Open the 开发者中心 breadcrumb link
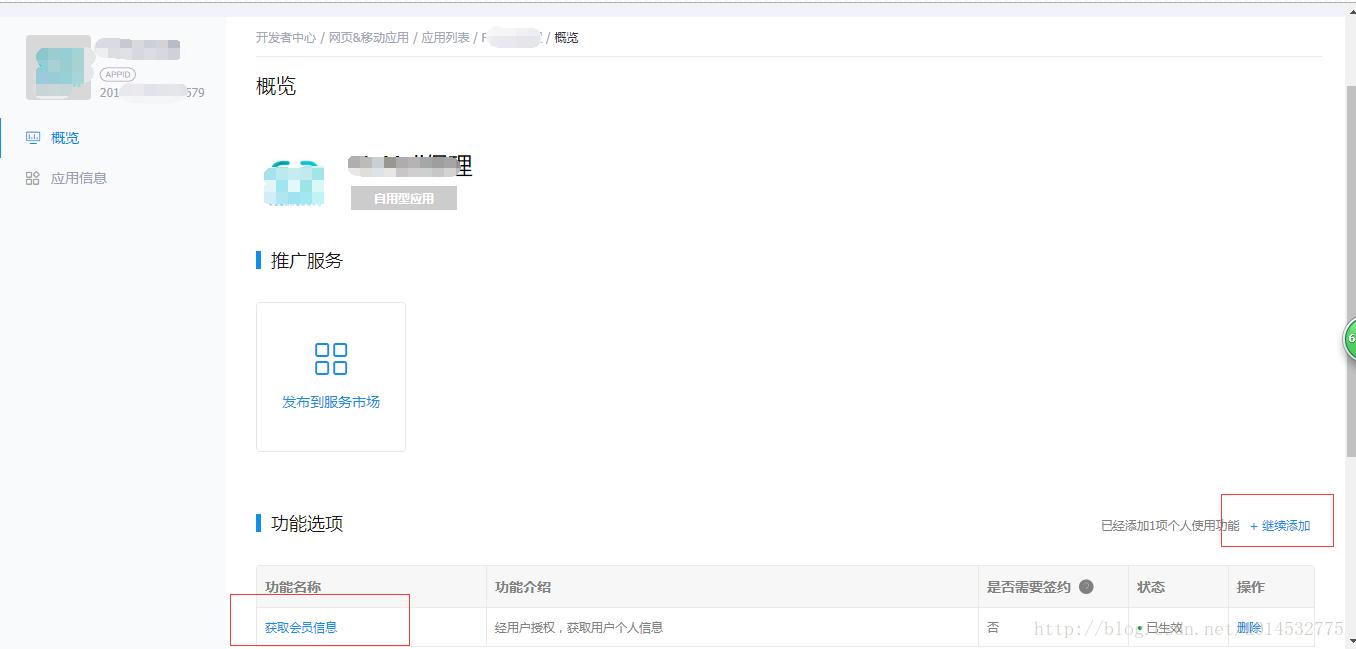The width and height of the screenshot is (1356, 649). 286,37
